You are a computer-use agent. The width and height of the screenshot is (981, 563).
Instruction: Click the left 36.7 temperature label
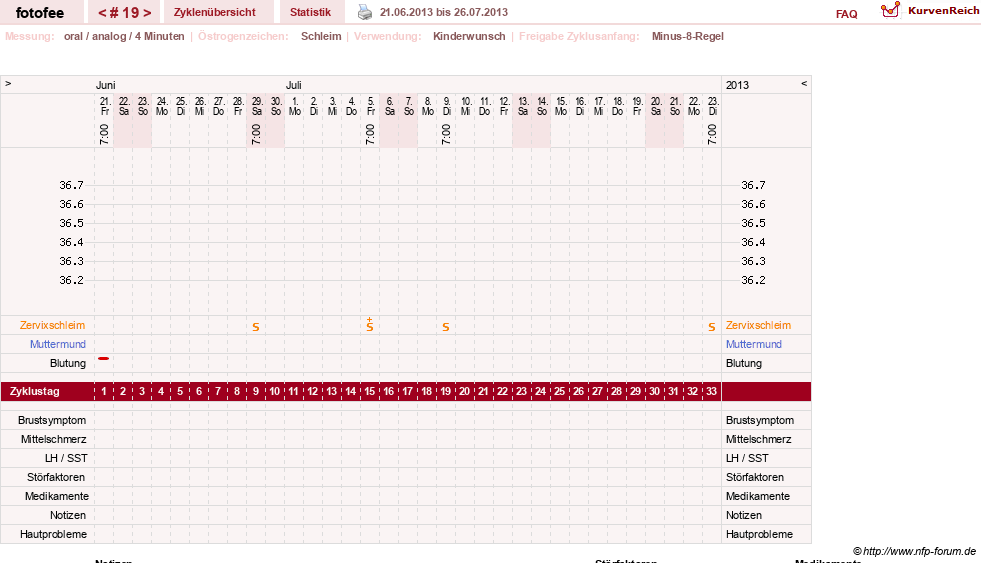(x=71, y=185)
